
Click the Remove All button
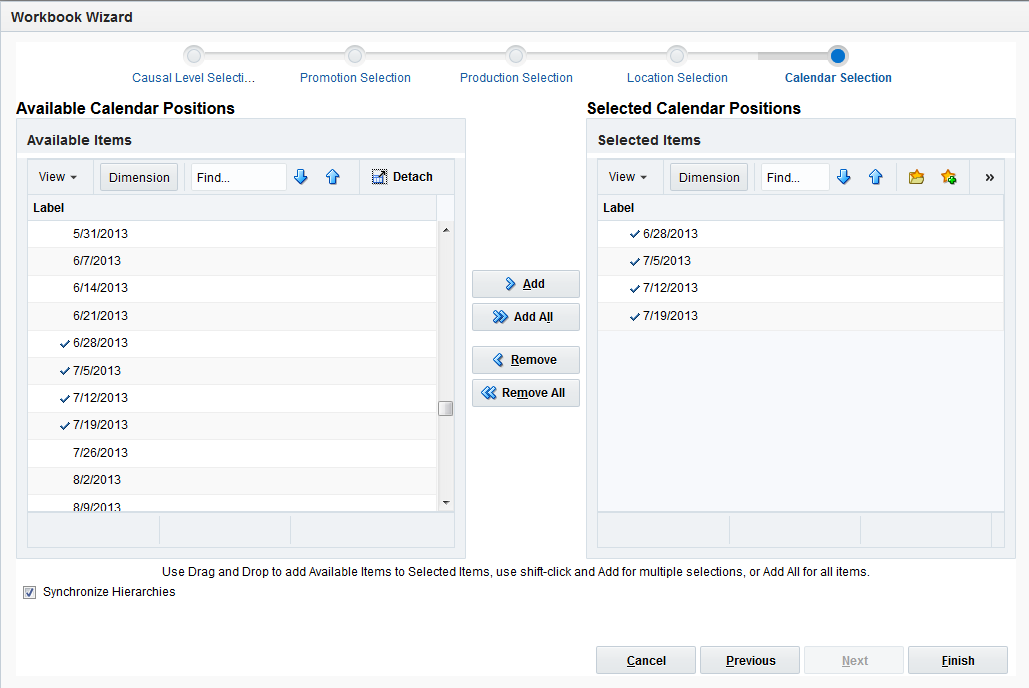526,393
